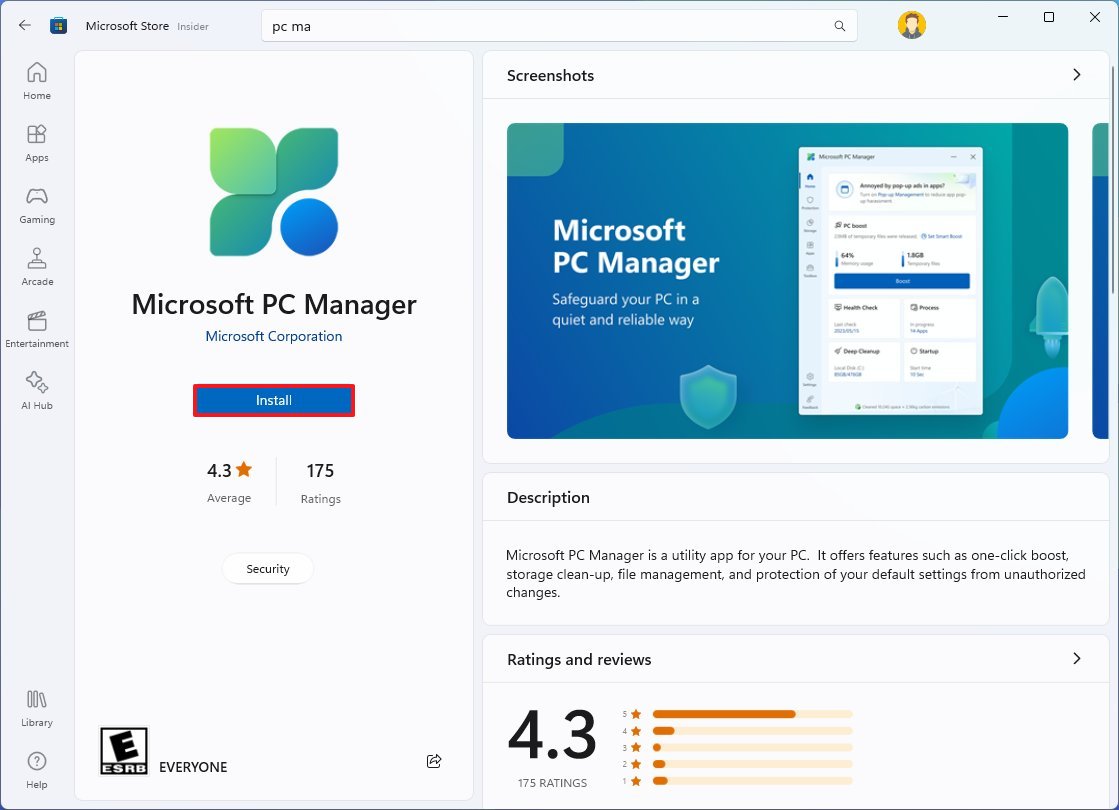Install Microsoft PC Manager
This screenshot has width=1119, height=810.
[x=274, y=400]
